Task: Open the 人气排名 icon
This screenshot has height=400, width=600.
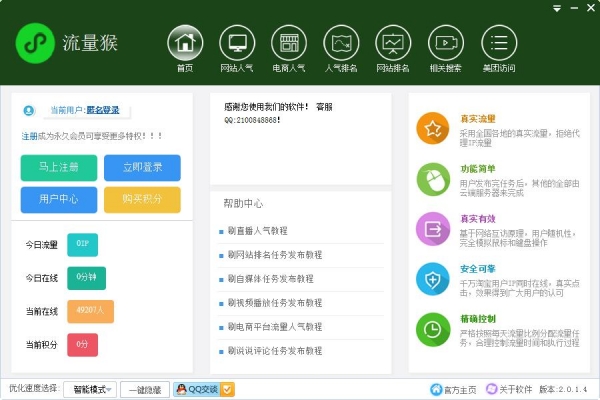Action: tap(341, 43)
